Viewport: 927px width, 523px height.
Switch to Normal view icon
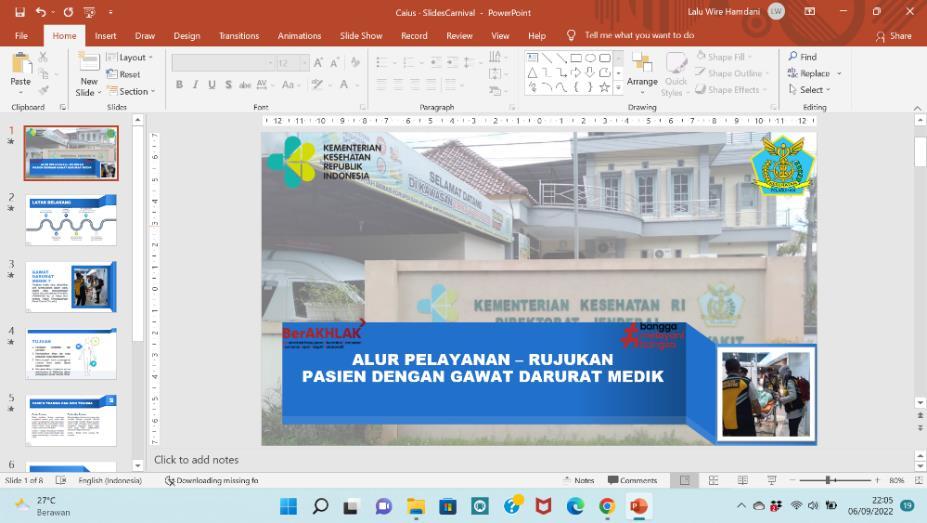click(685, 480)
